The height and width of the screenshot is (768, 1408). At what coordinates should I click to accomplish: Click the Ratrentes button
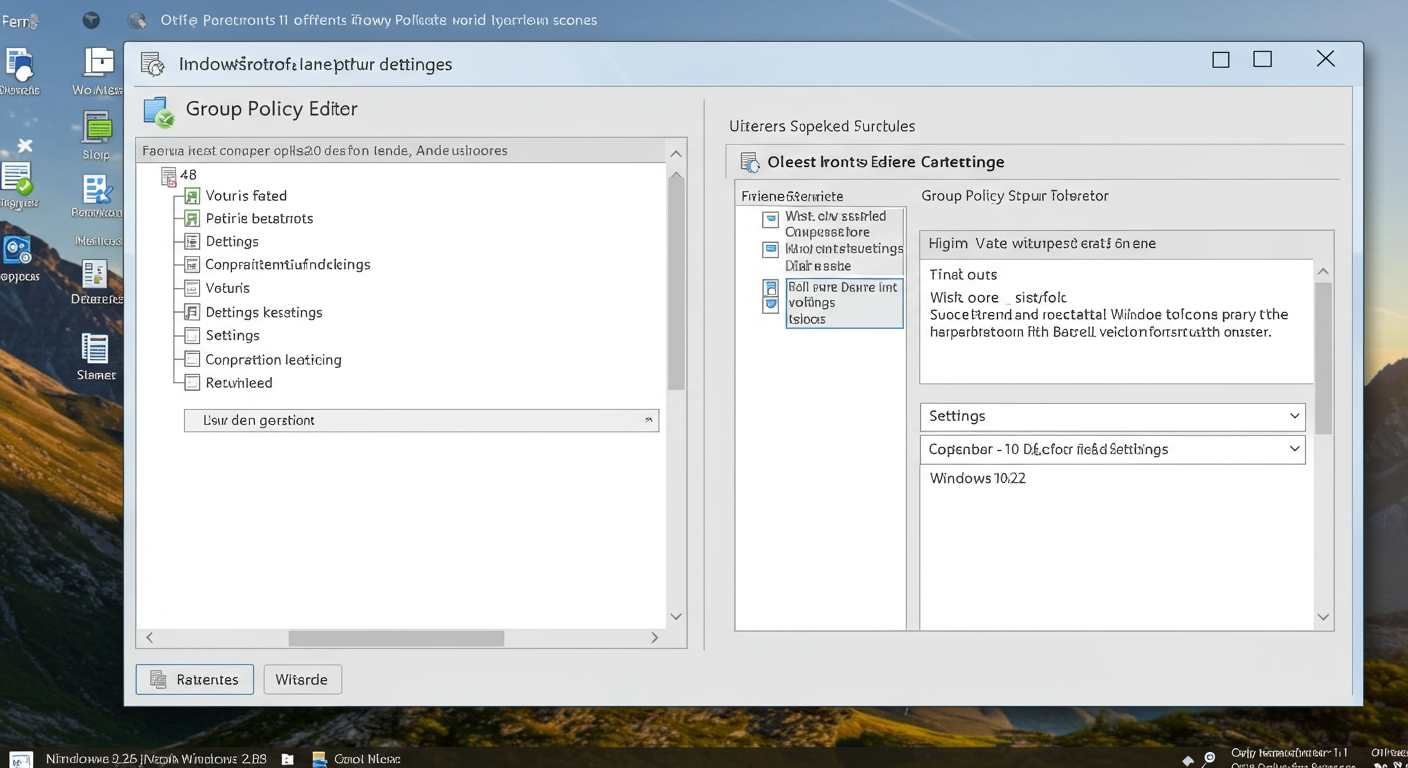(x=195, y=680)
